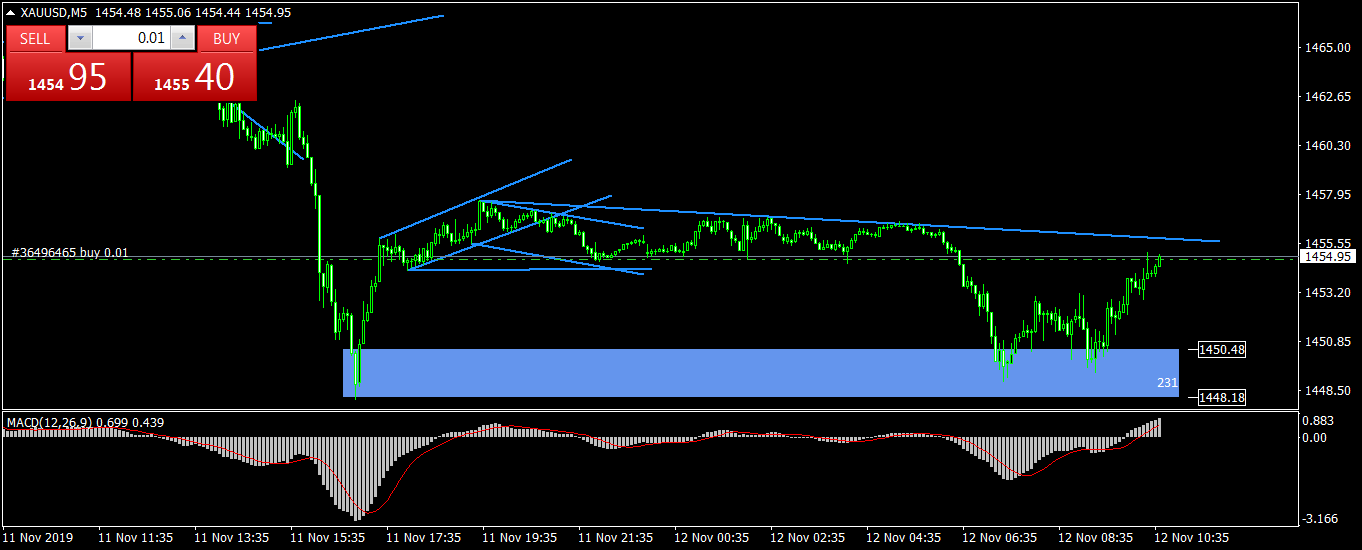Click the 1448.18 rectangle price label
This screenshot has height=550, width=1362.
coord(1222,398)
